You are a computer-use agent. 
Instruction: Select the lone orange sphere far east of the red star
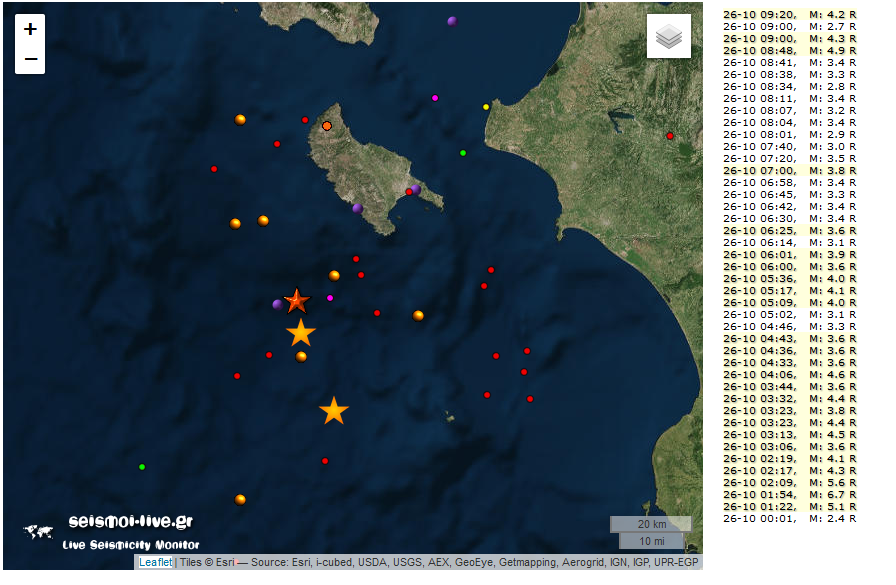coord(418,315)
